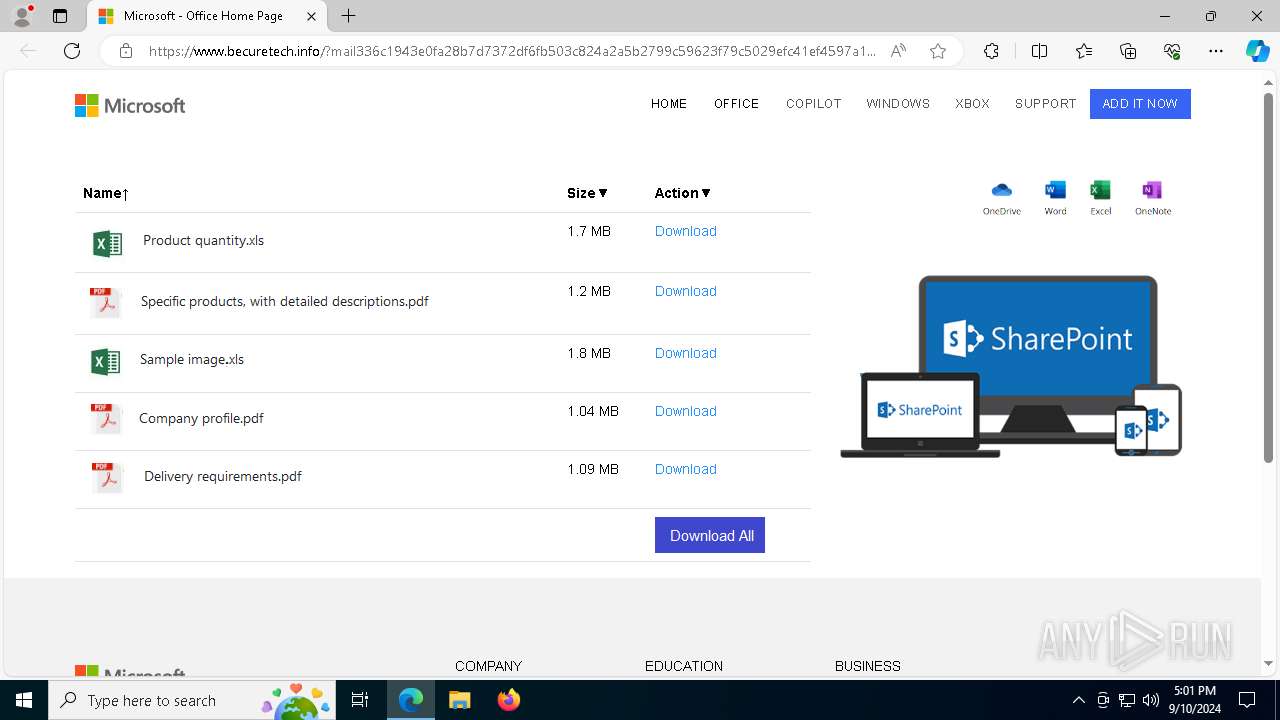Click the ADD IT NOW button

[x=1140, y=104]
